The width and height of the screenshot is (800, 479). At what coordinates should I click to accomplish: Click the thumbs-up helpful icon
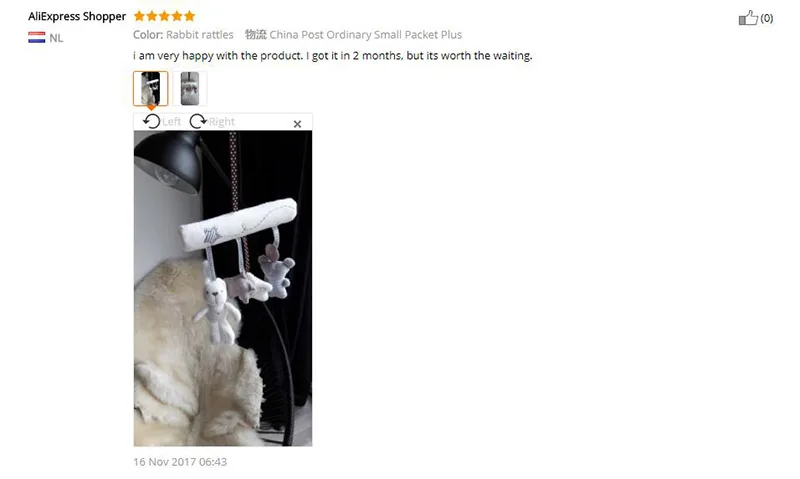pyautogui.click(x=748, y=18)
